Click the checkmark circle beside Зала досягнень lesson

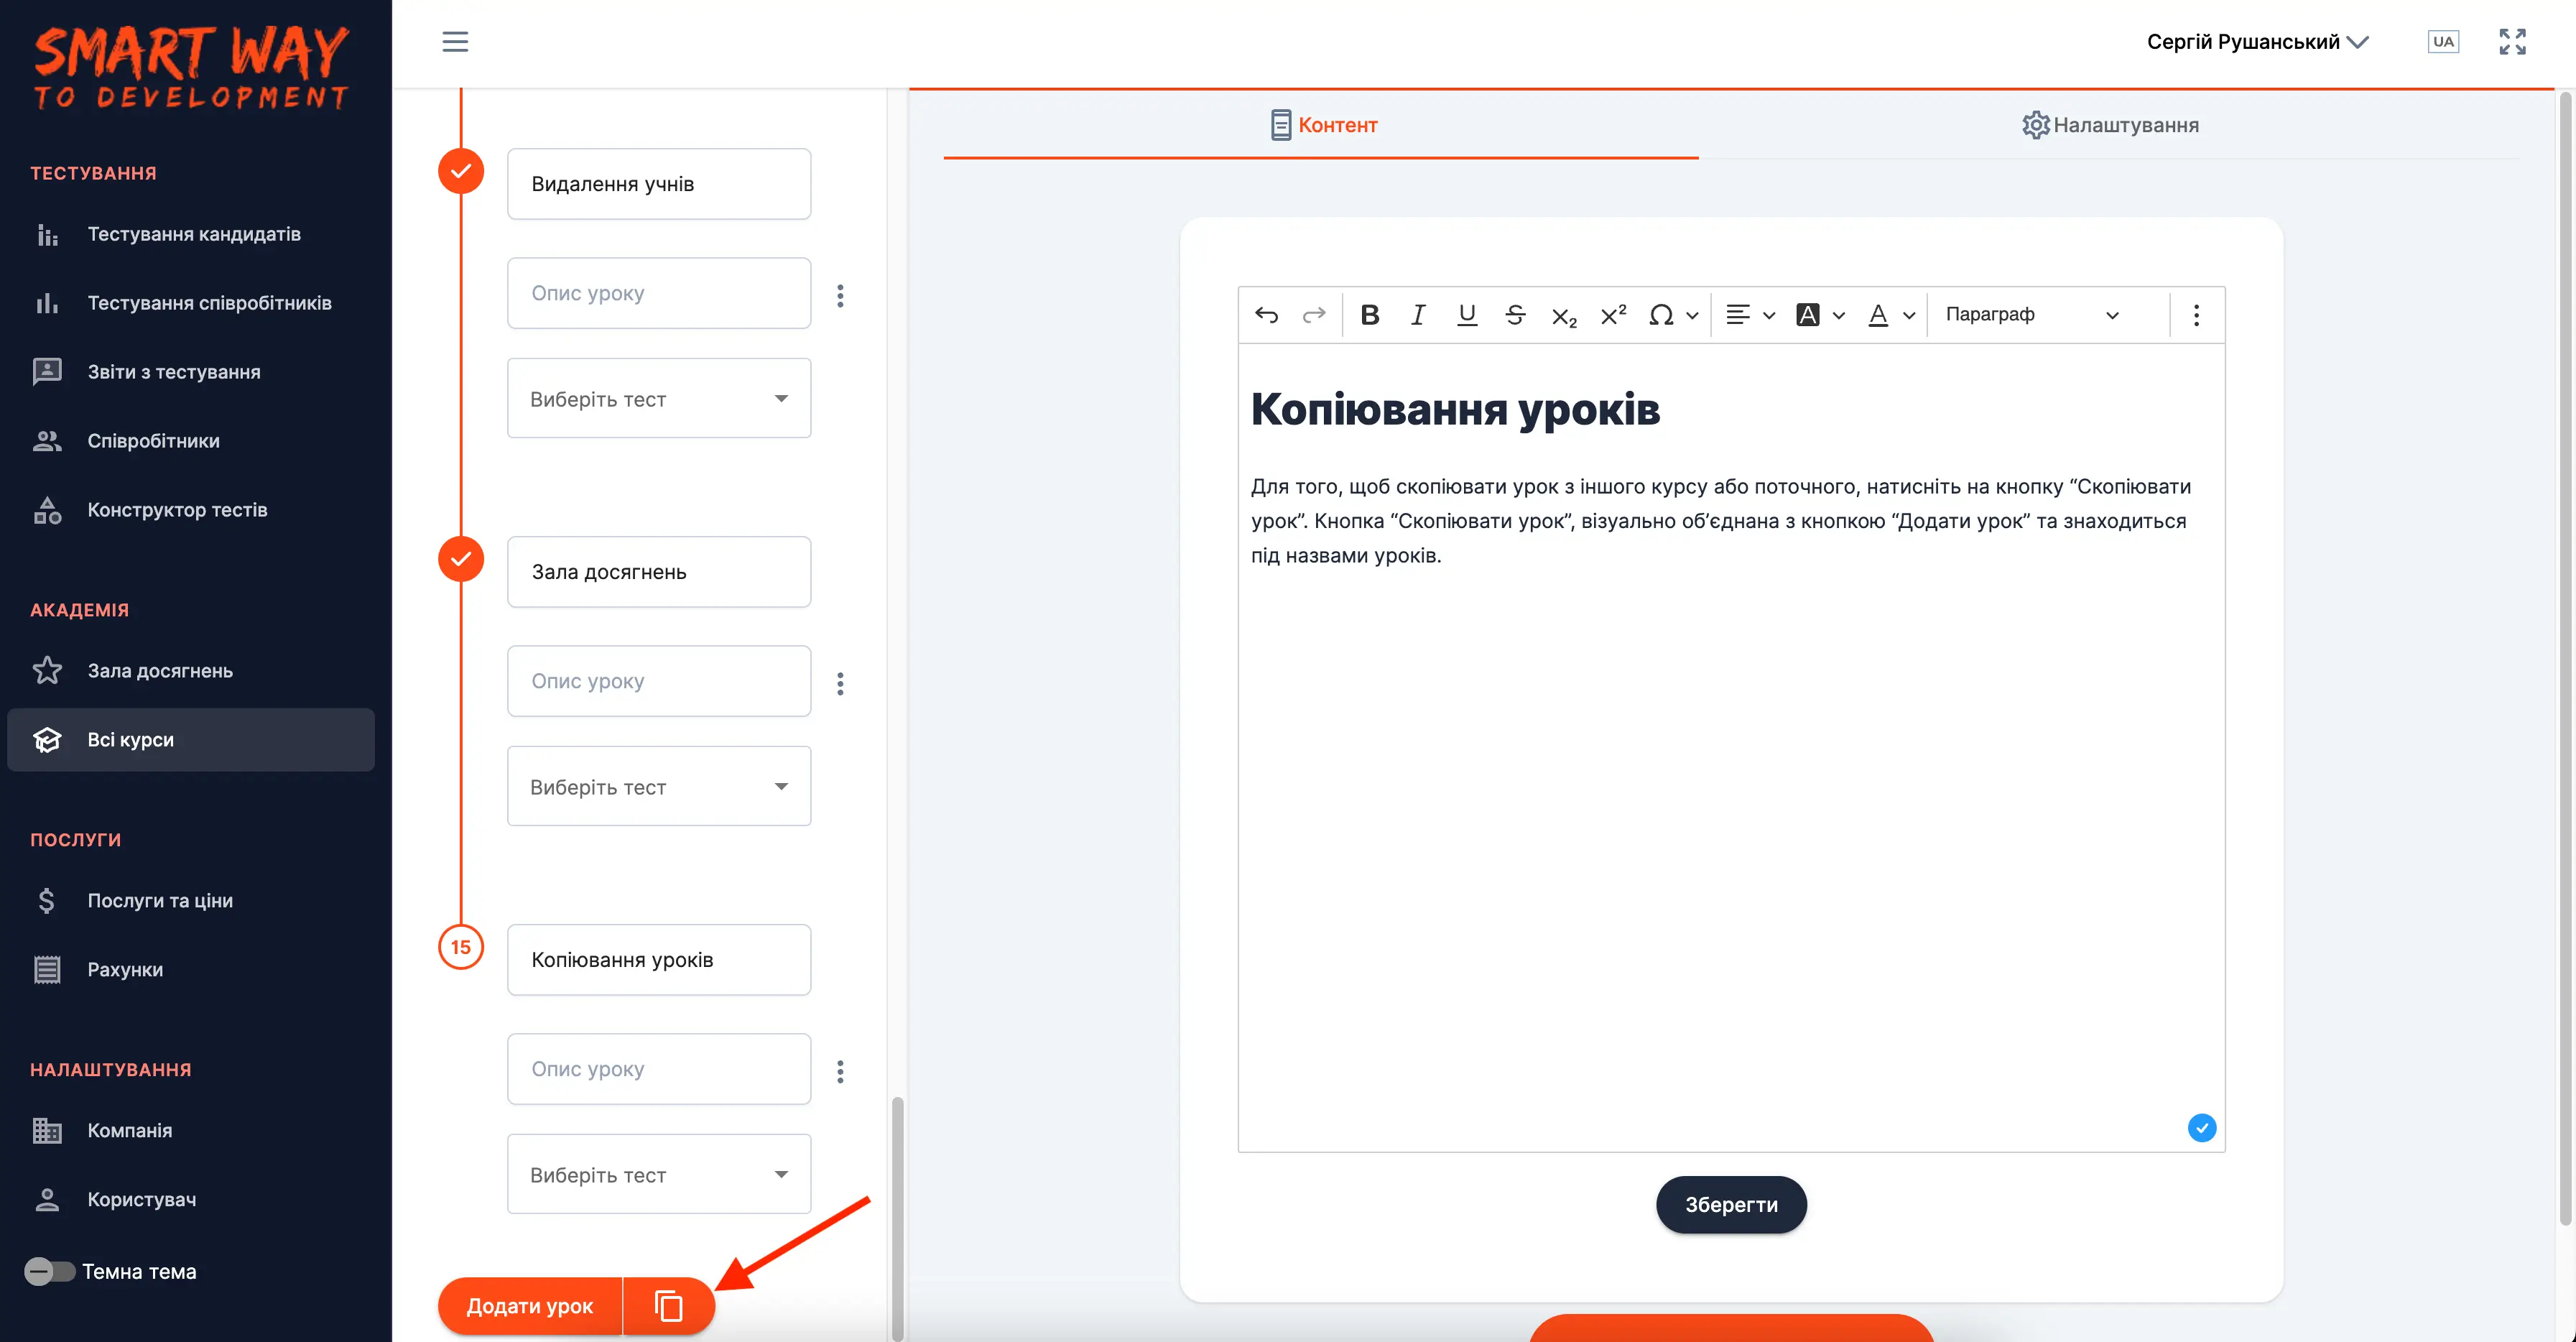point(461,559)
